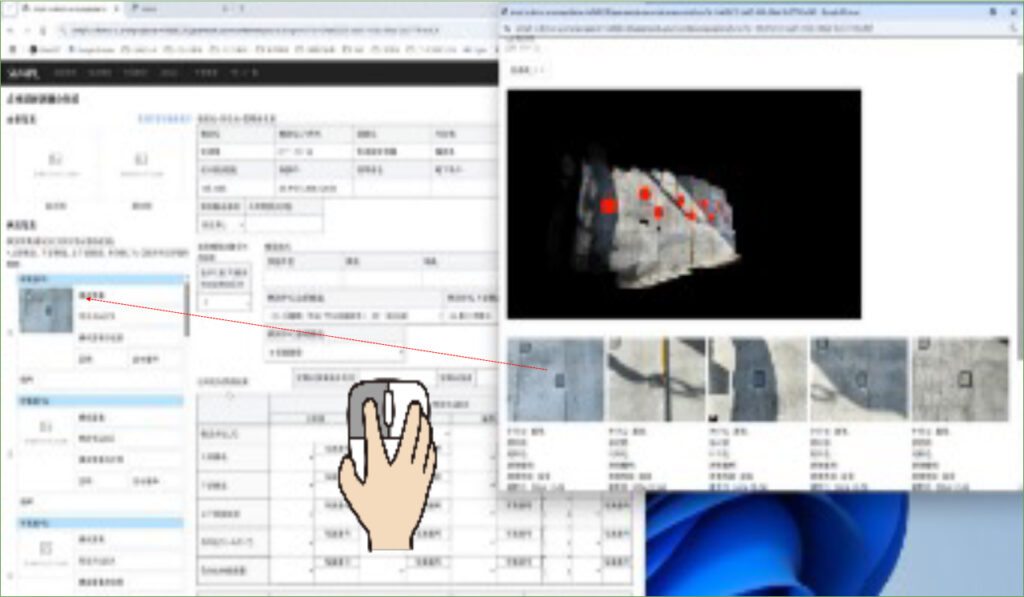The height and width of the screenshot is (597, 1024).
Task: Open the first item in black navigation menu
Action: pos(65,73)
